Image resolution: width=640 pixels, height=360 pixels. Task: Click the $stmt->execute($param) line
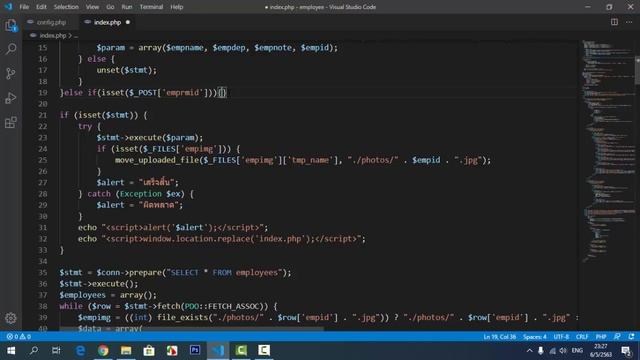click(x=150, y=138)
